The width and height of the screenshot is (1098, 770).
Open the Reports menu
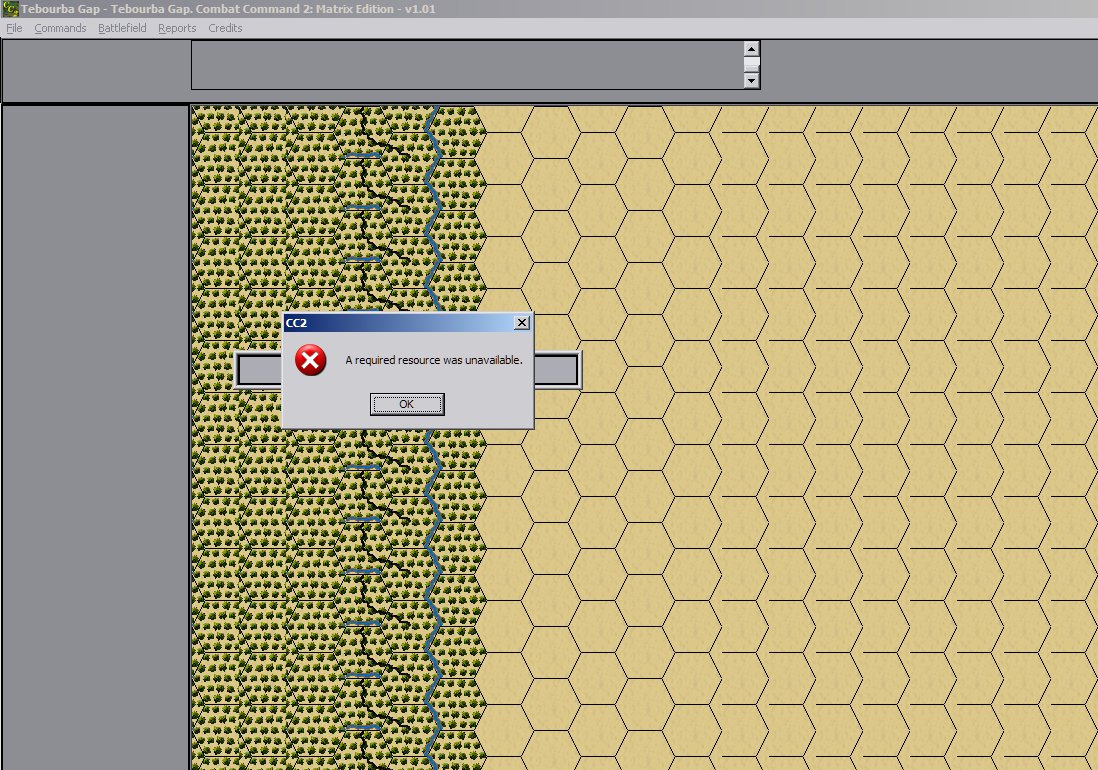point(176,28)
